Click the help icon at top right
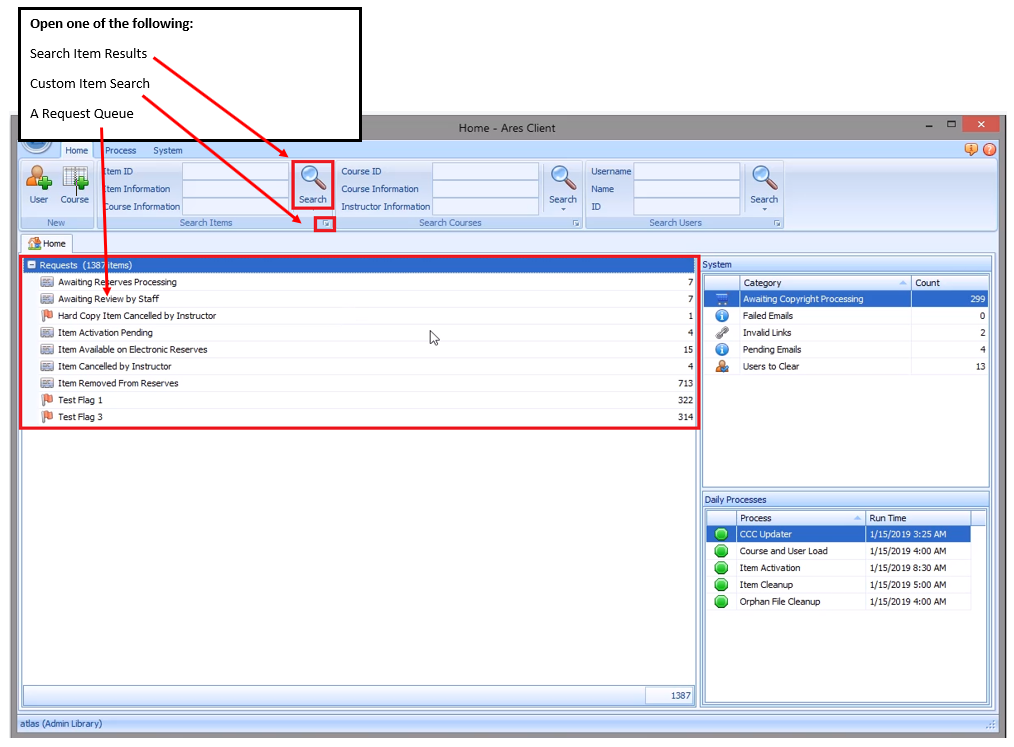The width and height of the screenshot is (1014, 747). [x=989, y=150]
